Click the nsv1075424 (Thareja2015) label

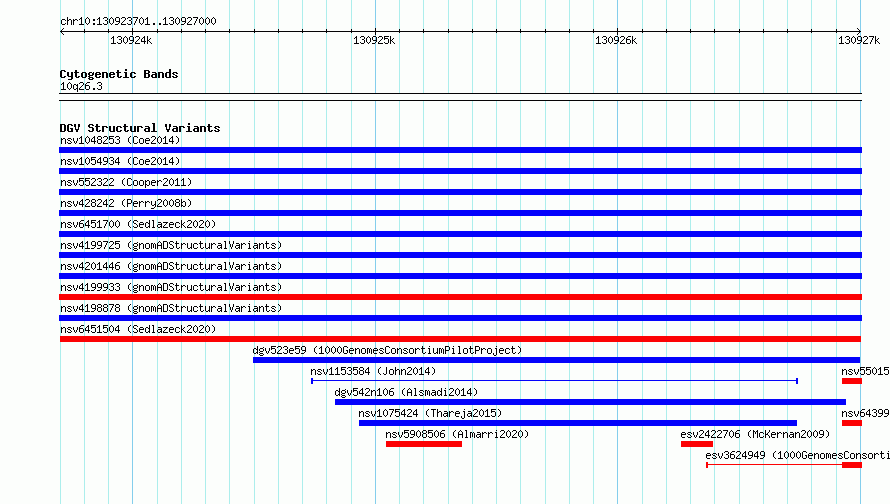[x=430, y=413]
